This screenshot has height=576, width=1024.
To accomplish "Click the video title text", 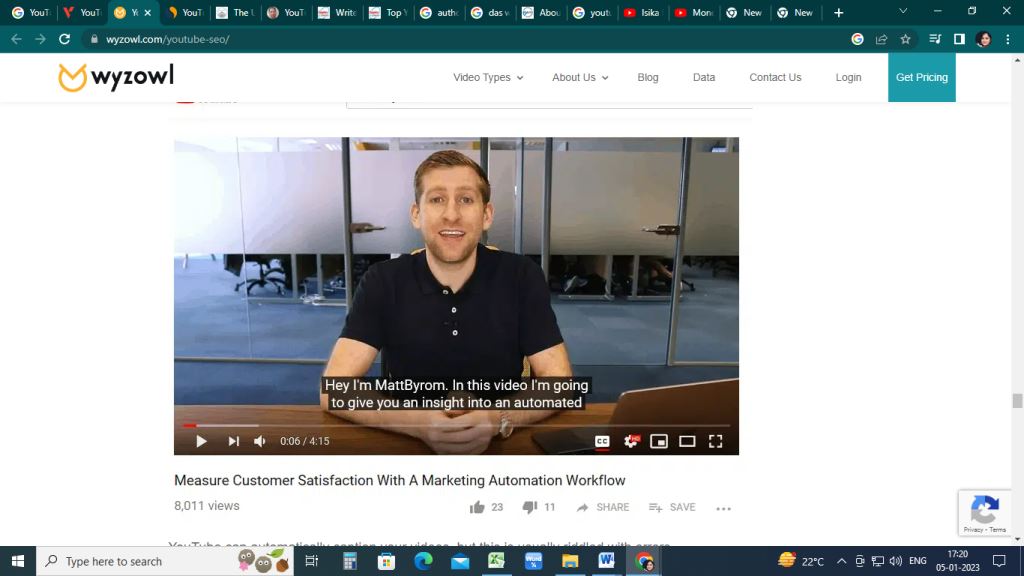I will pos(400,481).
